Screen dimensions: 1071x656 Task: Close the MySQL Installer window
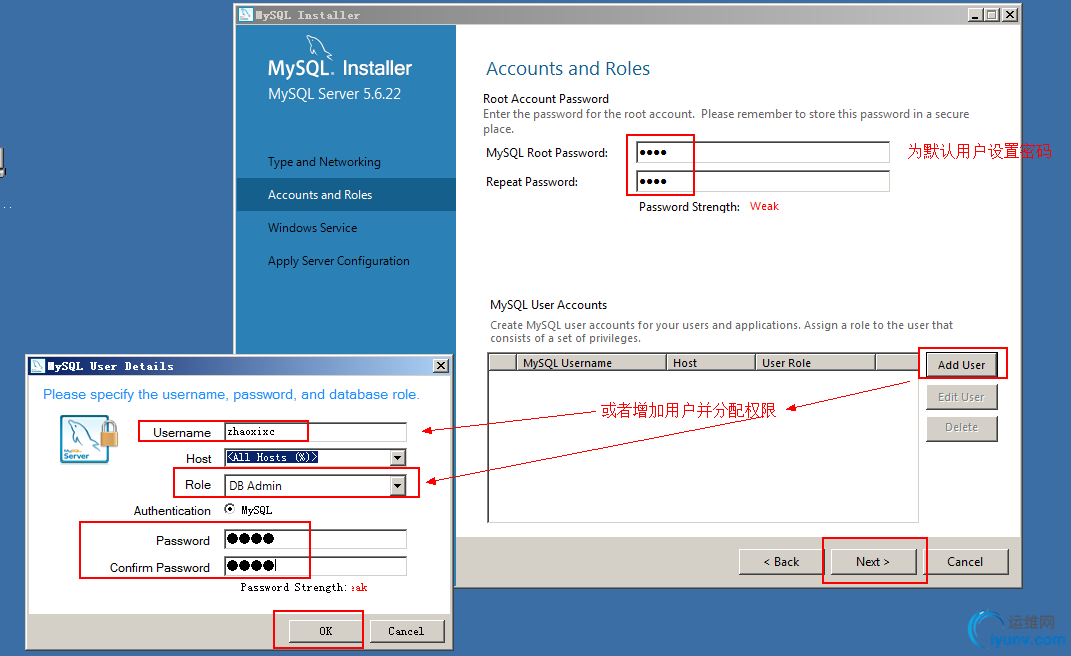point(1010,14)
